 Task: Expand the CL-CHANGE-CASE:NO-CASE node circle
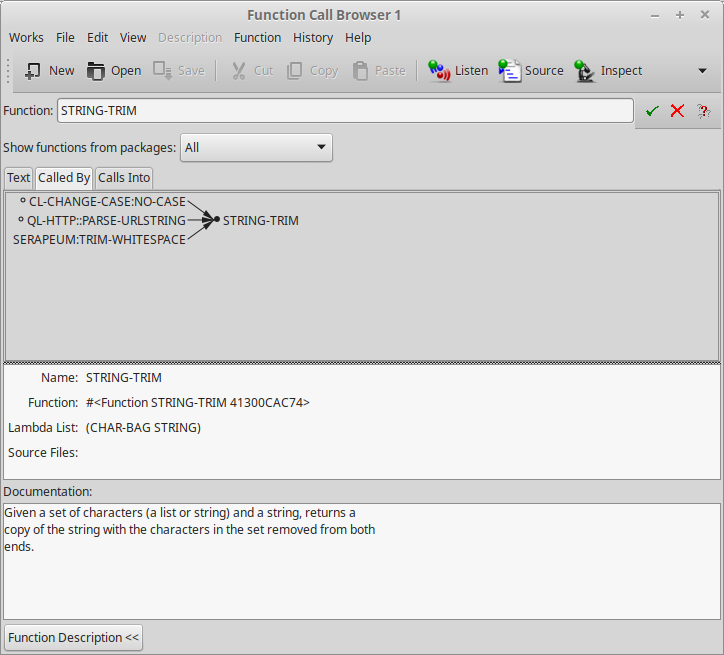click(x=23, y=201)
